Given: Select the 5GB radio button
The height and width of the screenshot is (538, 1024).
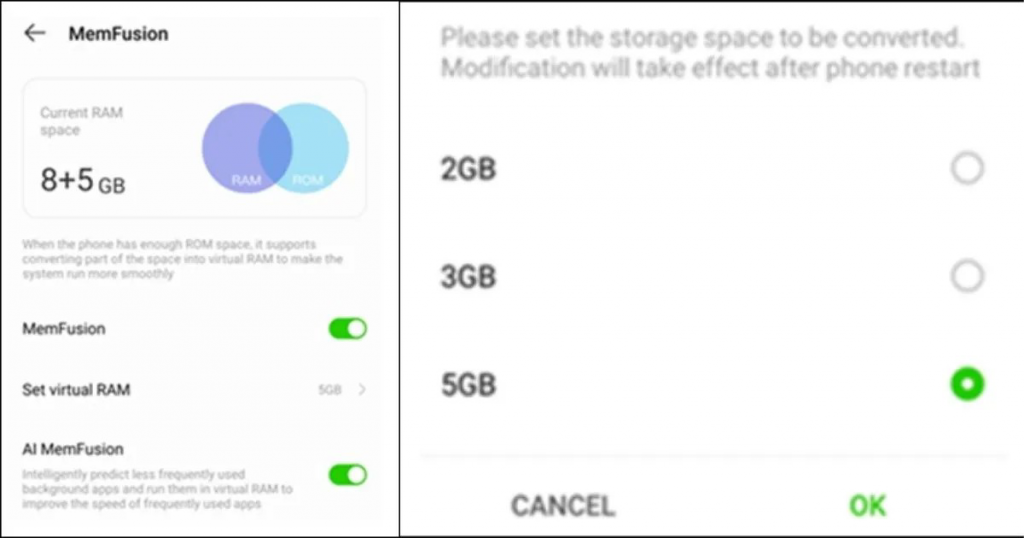Looking at the screenshot, I should [x=967, y=384].
